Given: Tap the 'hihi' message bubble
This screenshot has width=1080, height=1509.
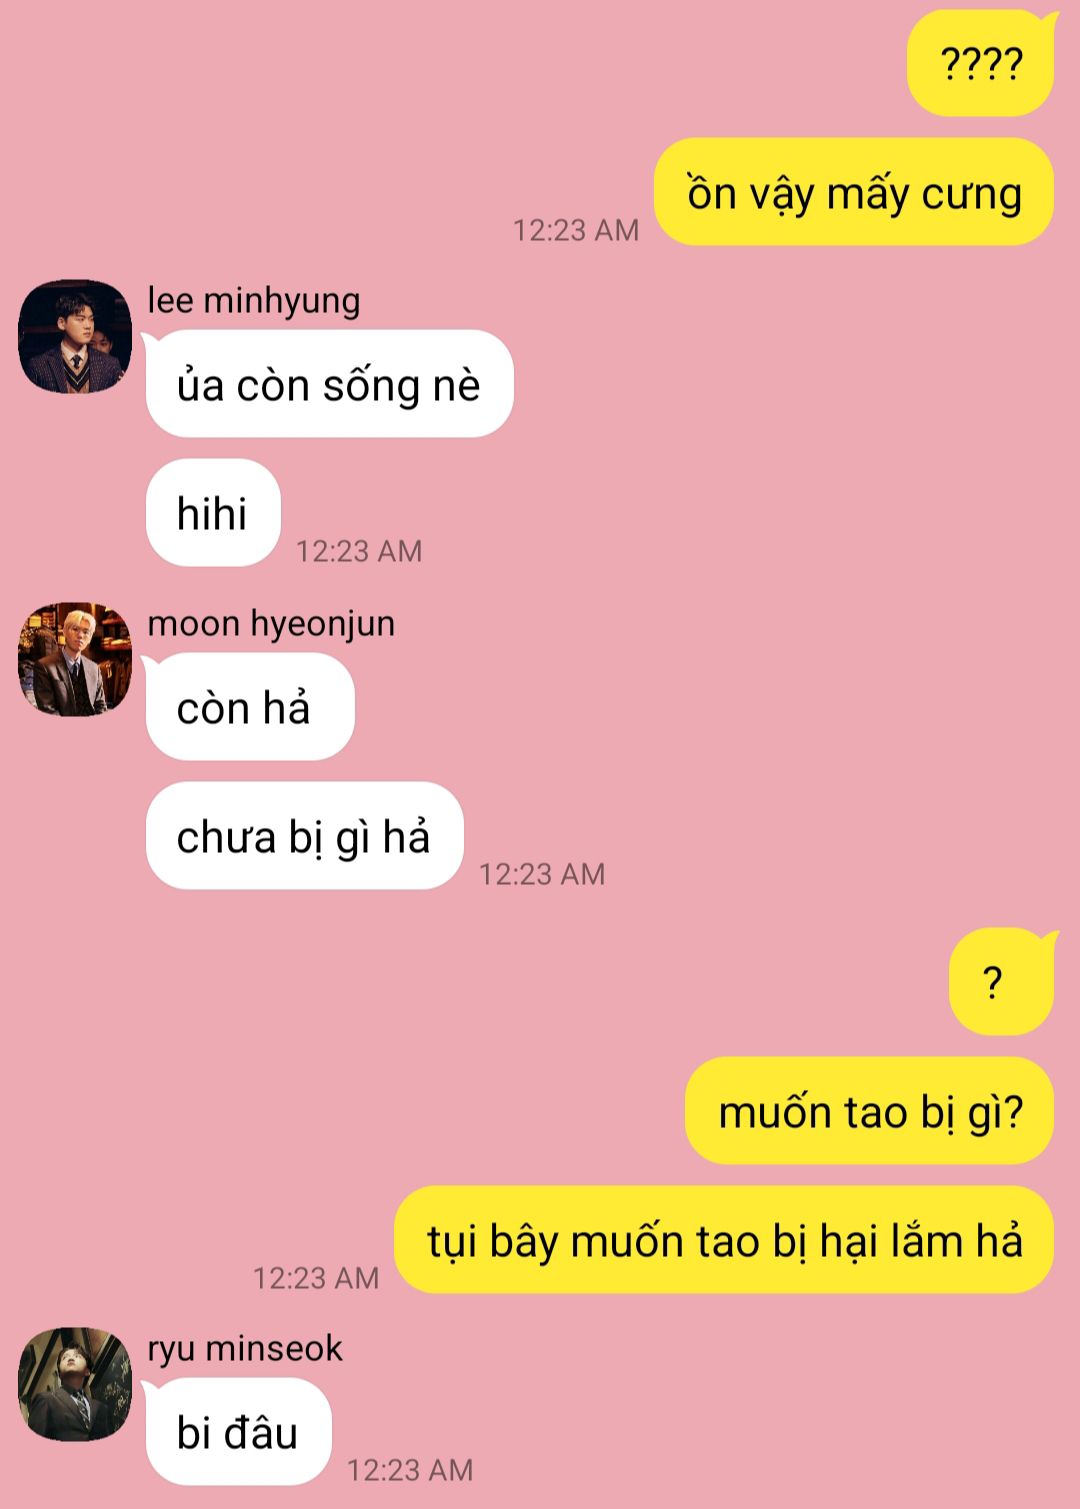Looking at the screenshot, I should (213, 513).
